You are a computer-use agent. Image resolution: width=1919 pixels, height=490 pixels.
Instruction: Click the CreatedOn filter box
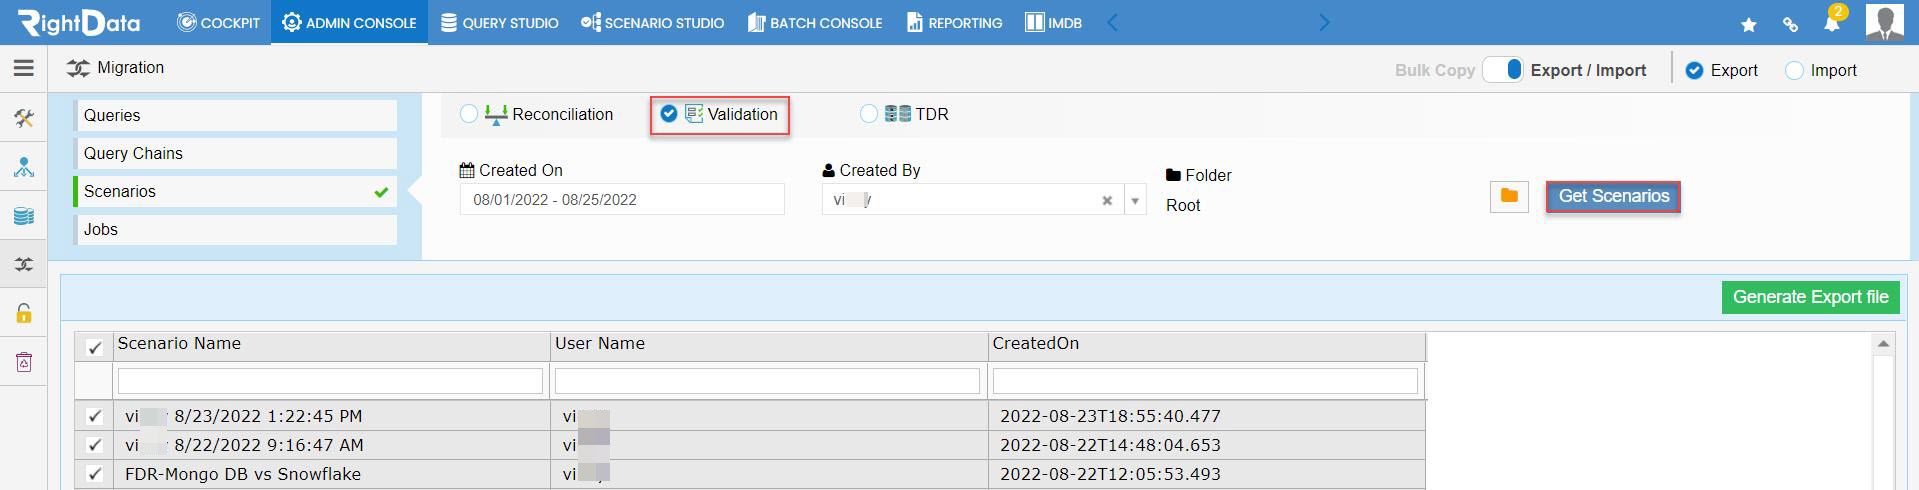point(1205,381)
